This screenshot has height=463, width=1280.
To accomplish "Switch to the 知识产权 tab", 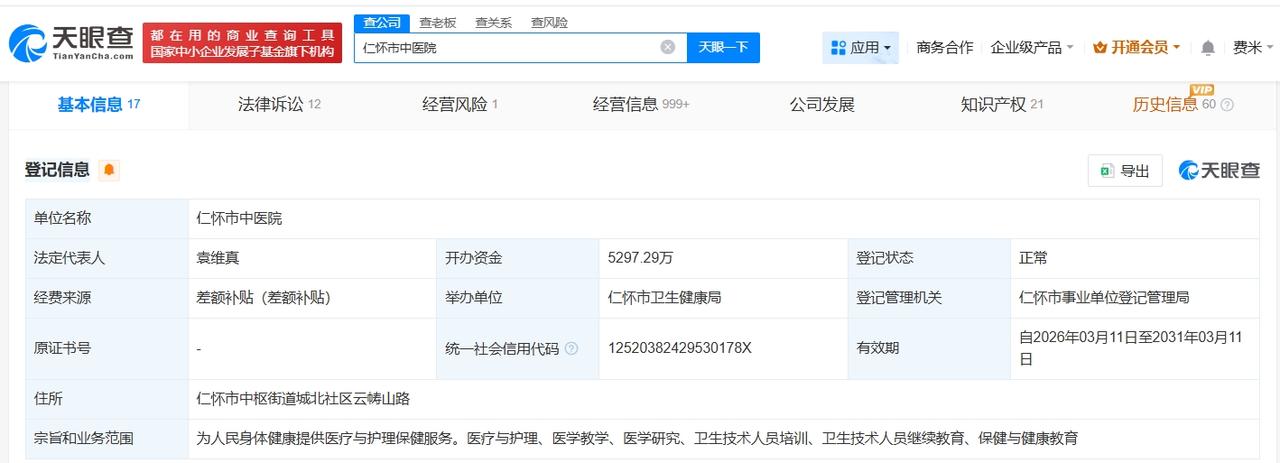I will (1002, 104).
